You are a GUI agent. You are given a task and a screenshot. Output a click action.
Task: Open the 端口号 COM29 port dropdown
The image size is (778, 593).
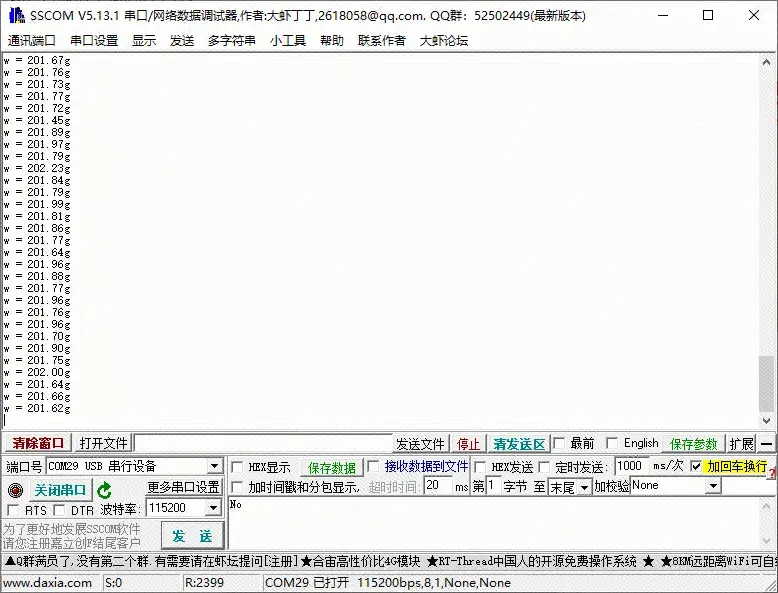tap(214, 467)
